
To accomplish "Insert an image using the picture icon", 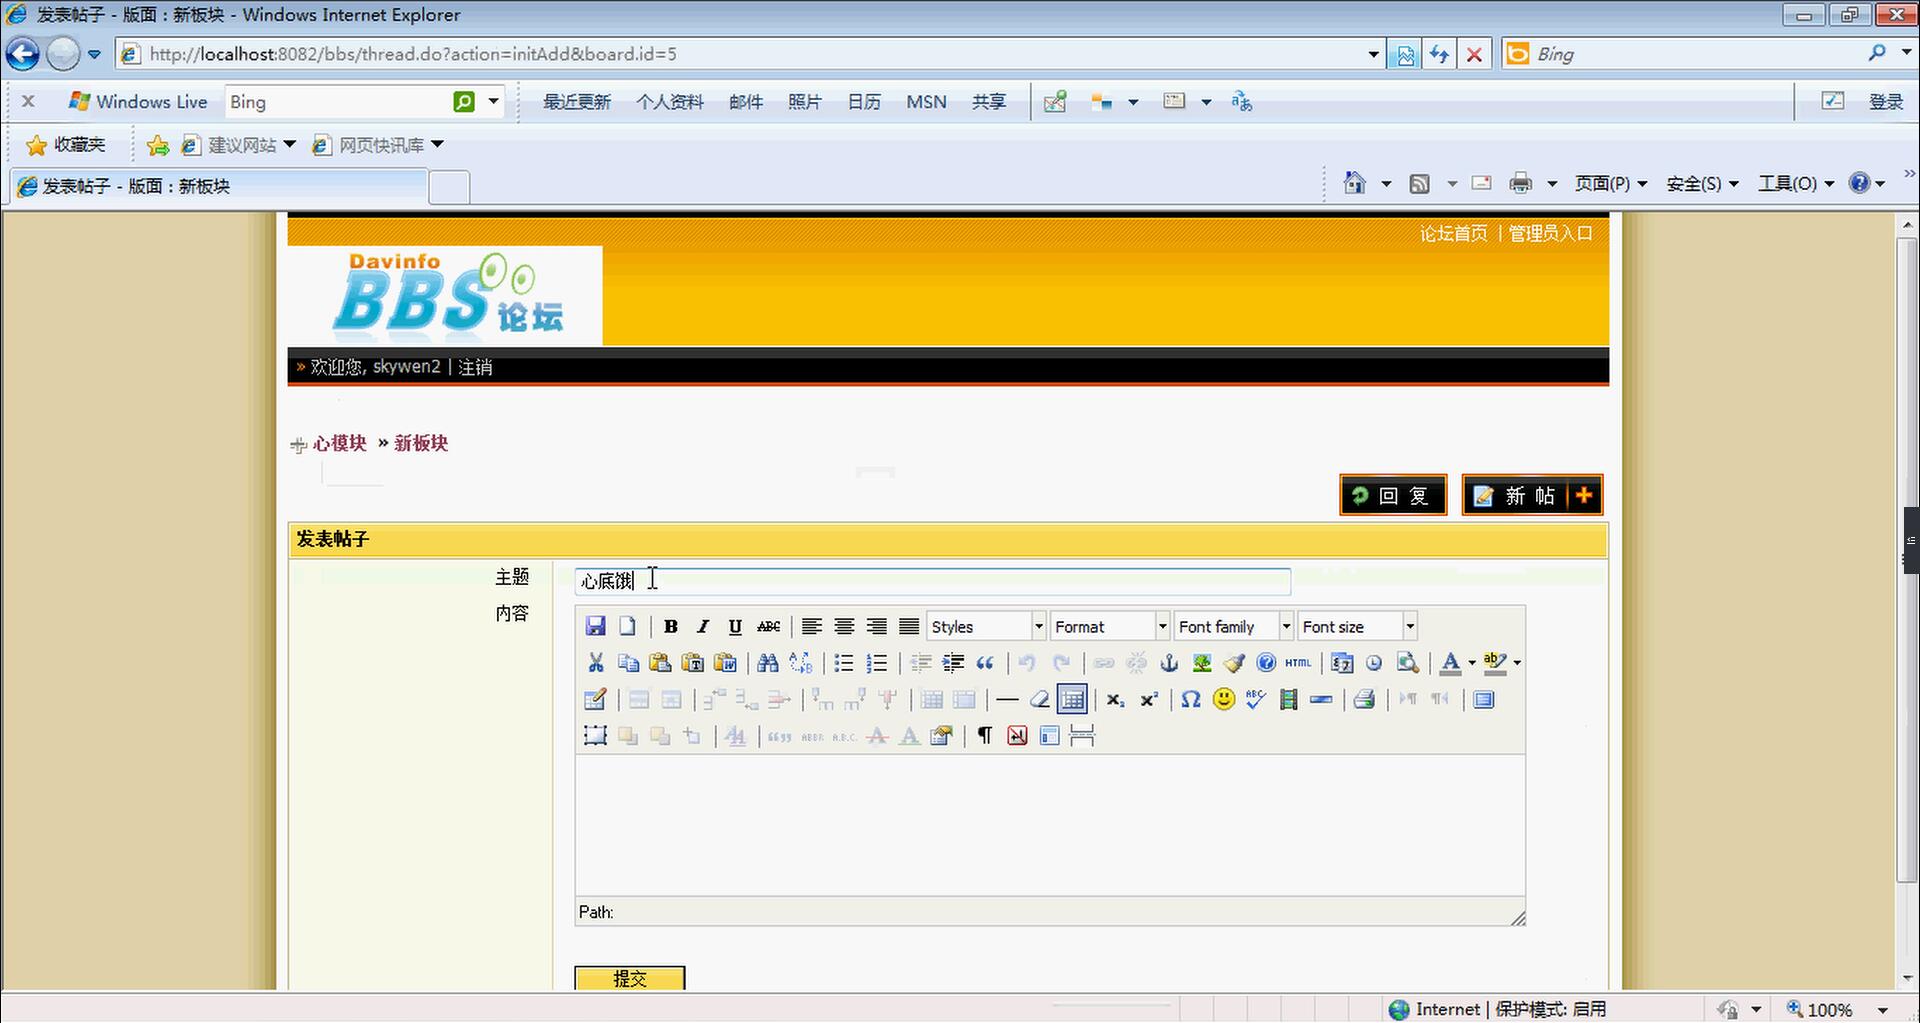I will (1202, 662).
